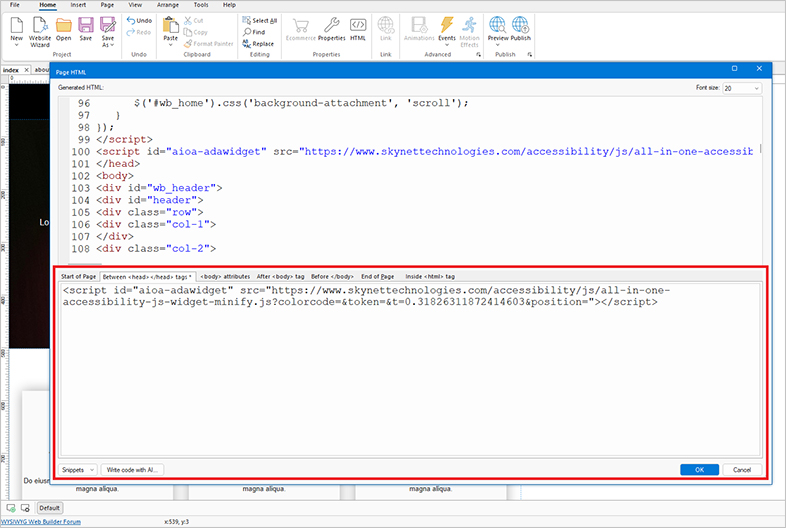Expand the Advanced group dialog launcher
The height and width of the screenshot is (528, 786).
478,54
